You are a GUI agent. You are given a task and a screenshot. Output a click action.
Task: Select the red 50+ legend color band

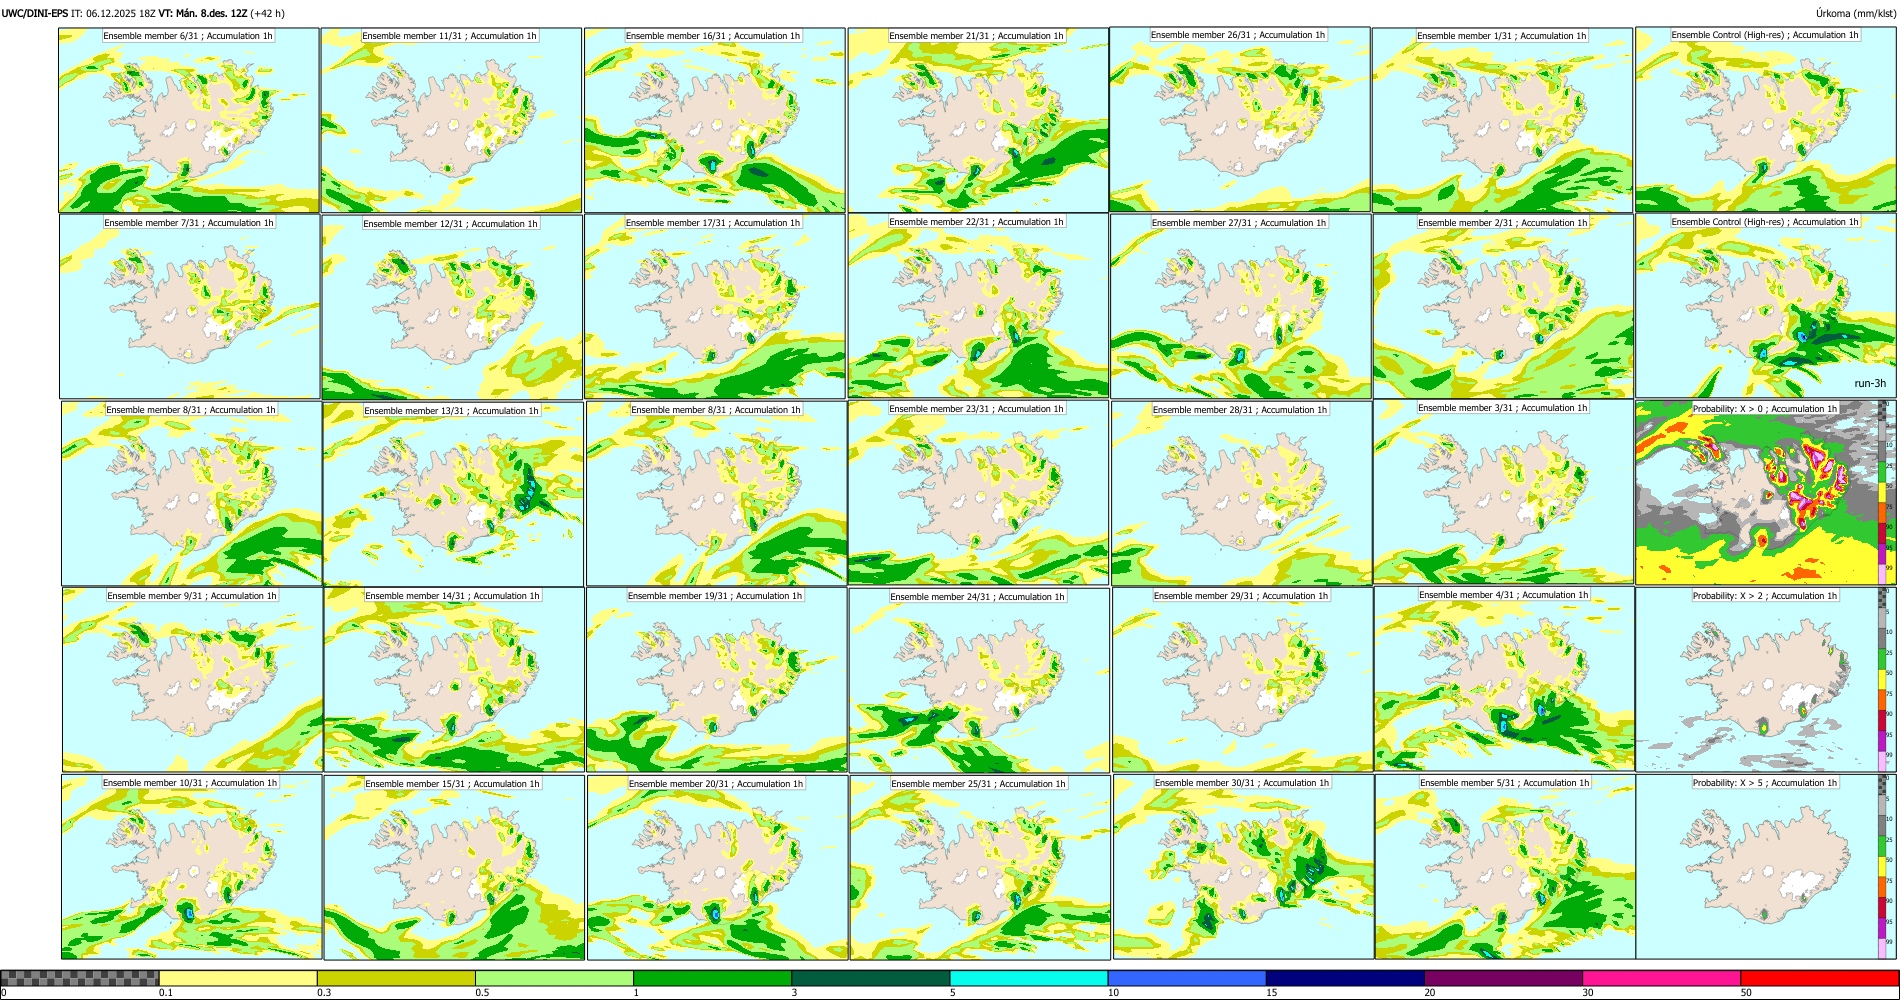[x=1819, y=978]
